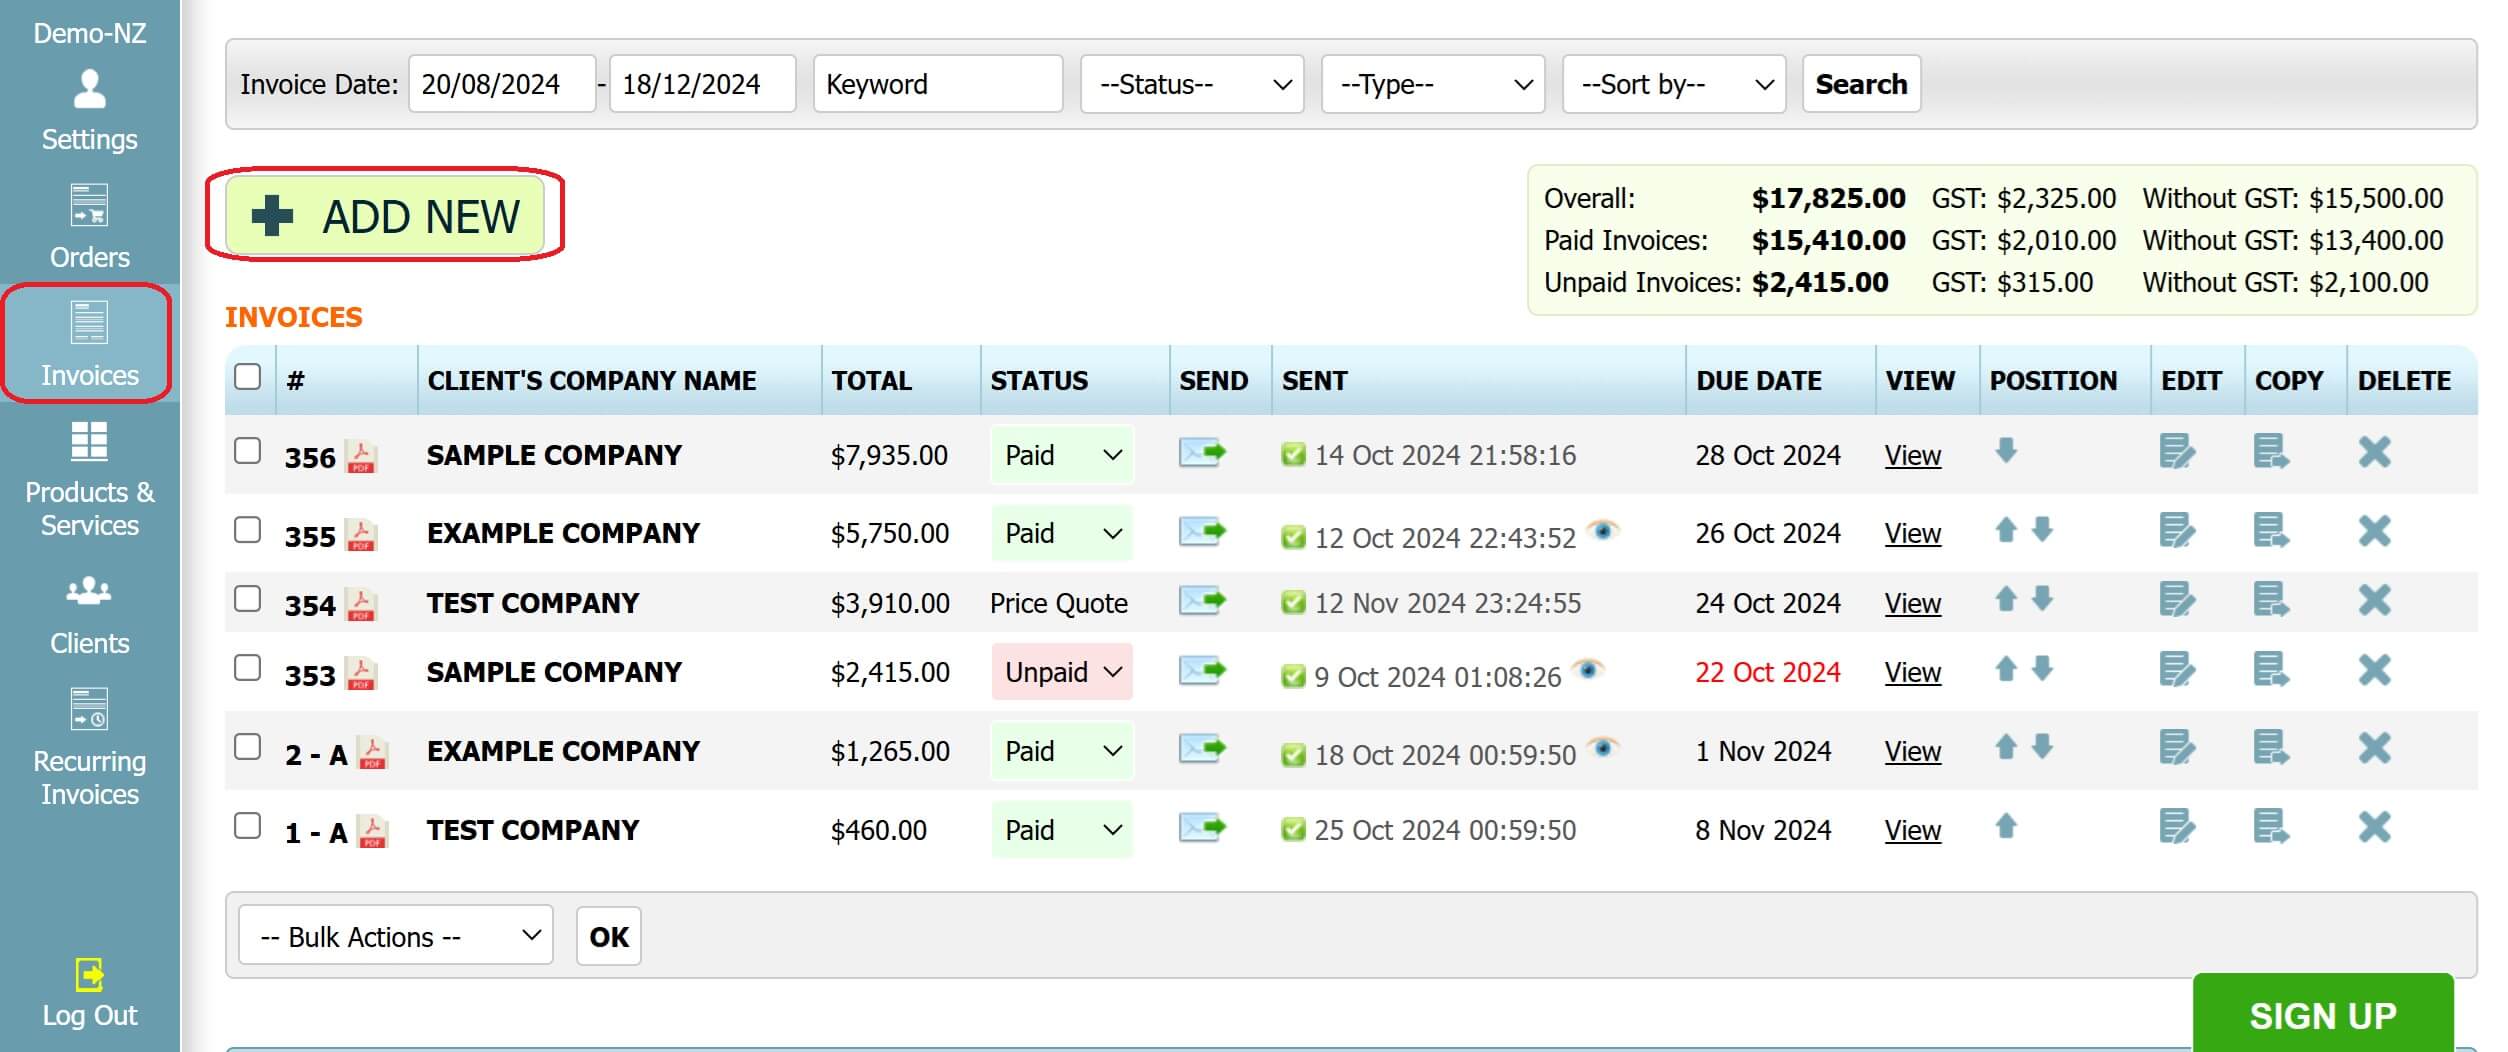The width and height of the screenshot is (2508, 1052).
Task: Check the box for invoice 355
Action: 247,530
